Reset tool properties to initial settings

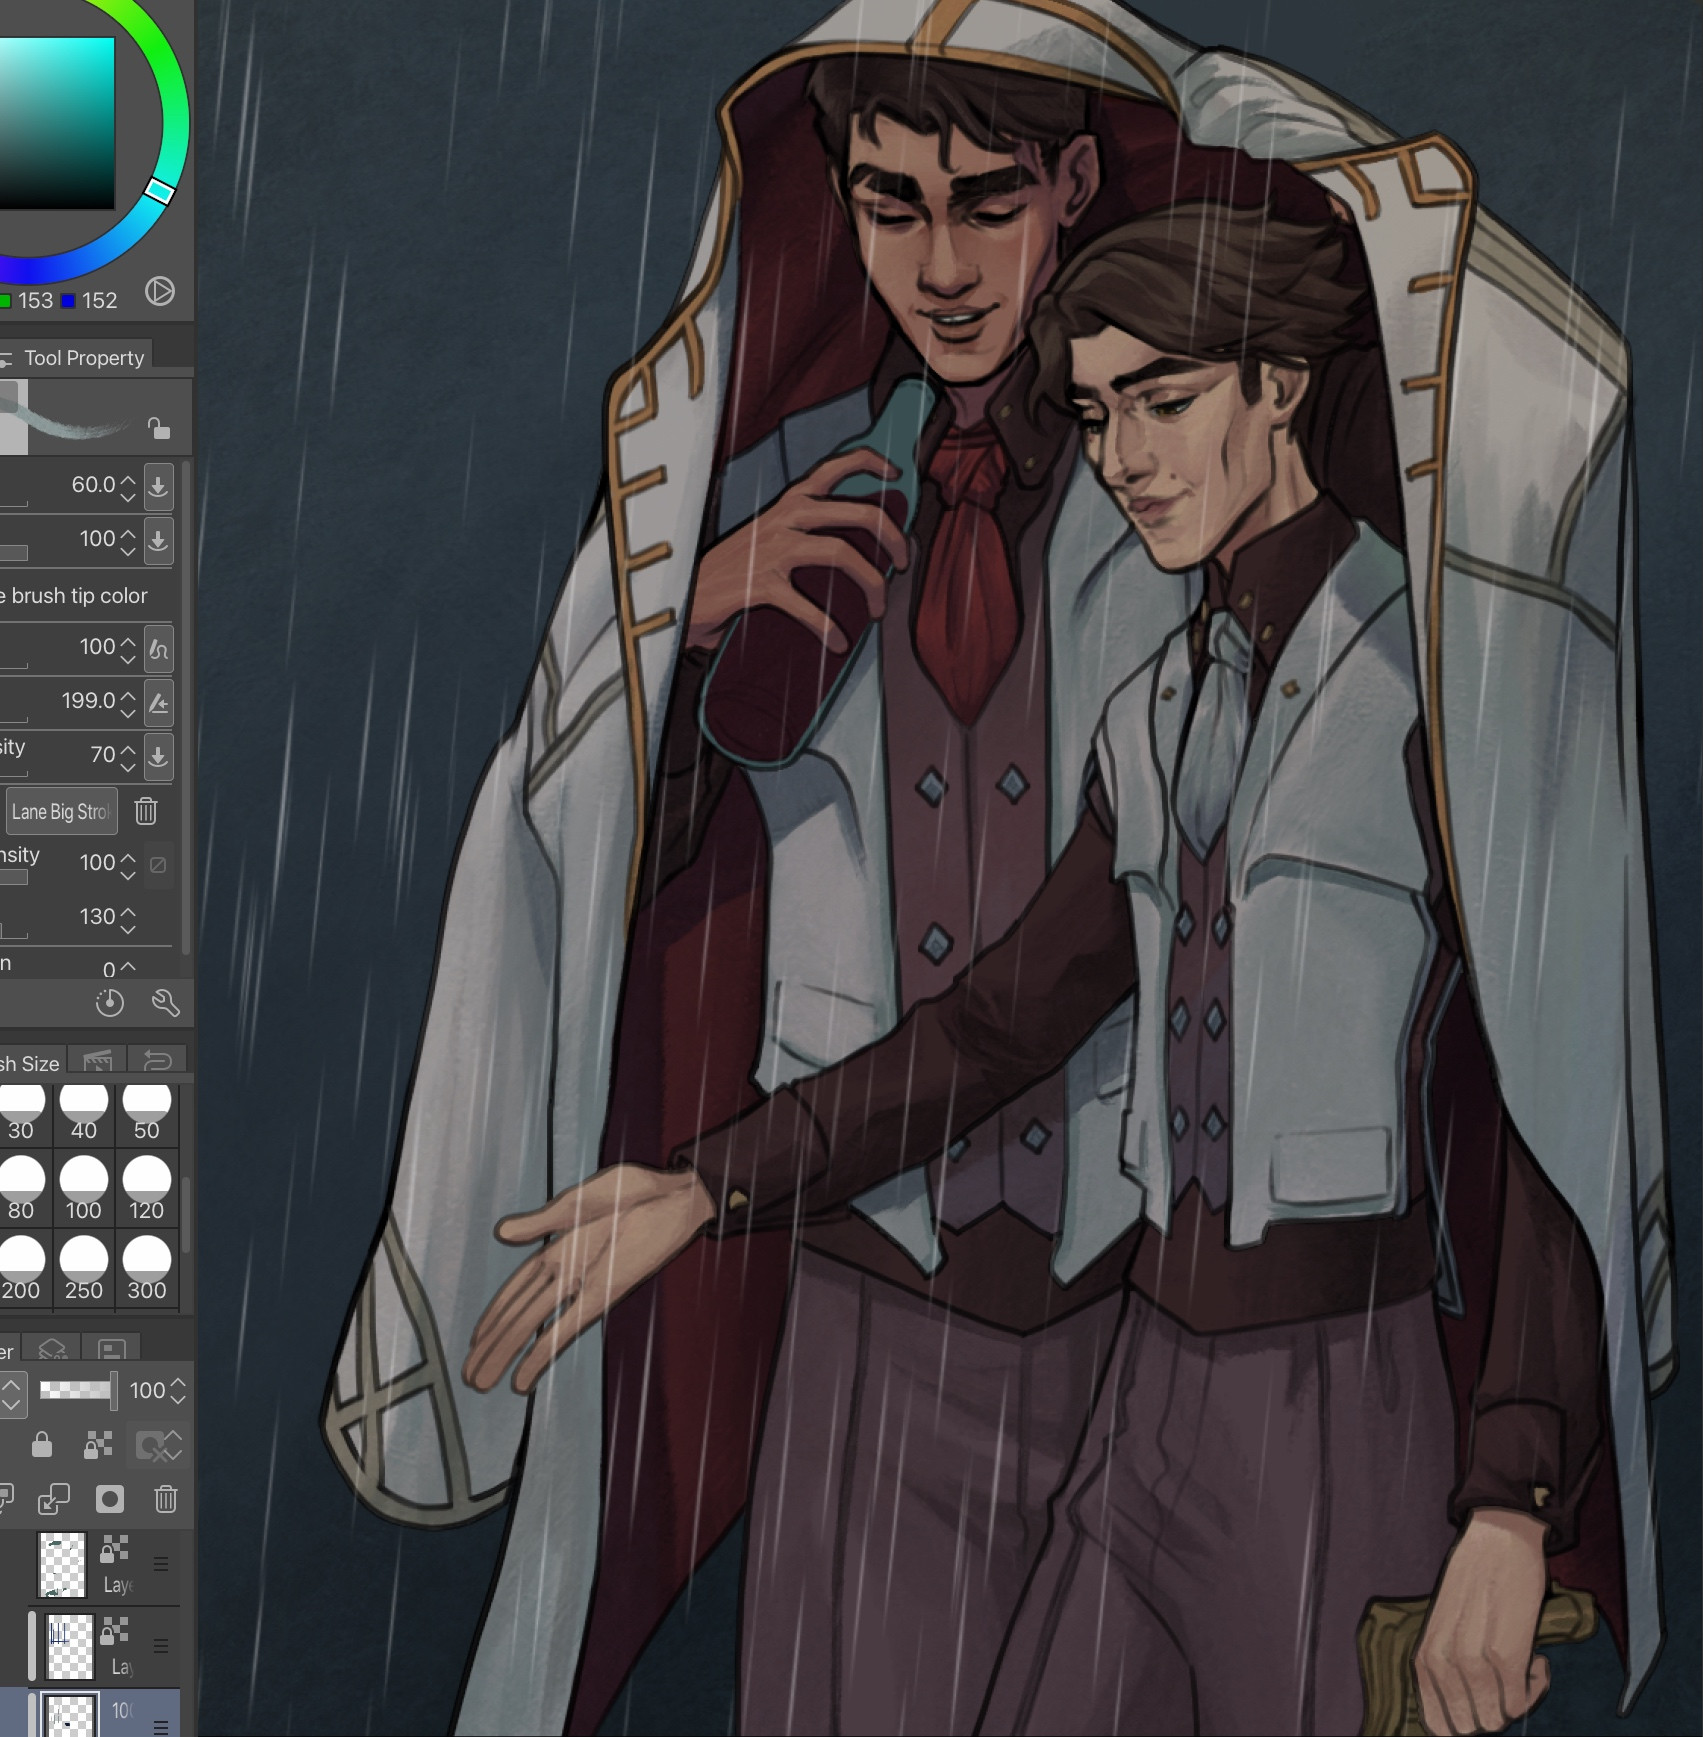(x=109, y=1003)
